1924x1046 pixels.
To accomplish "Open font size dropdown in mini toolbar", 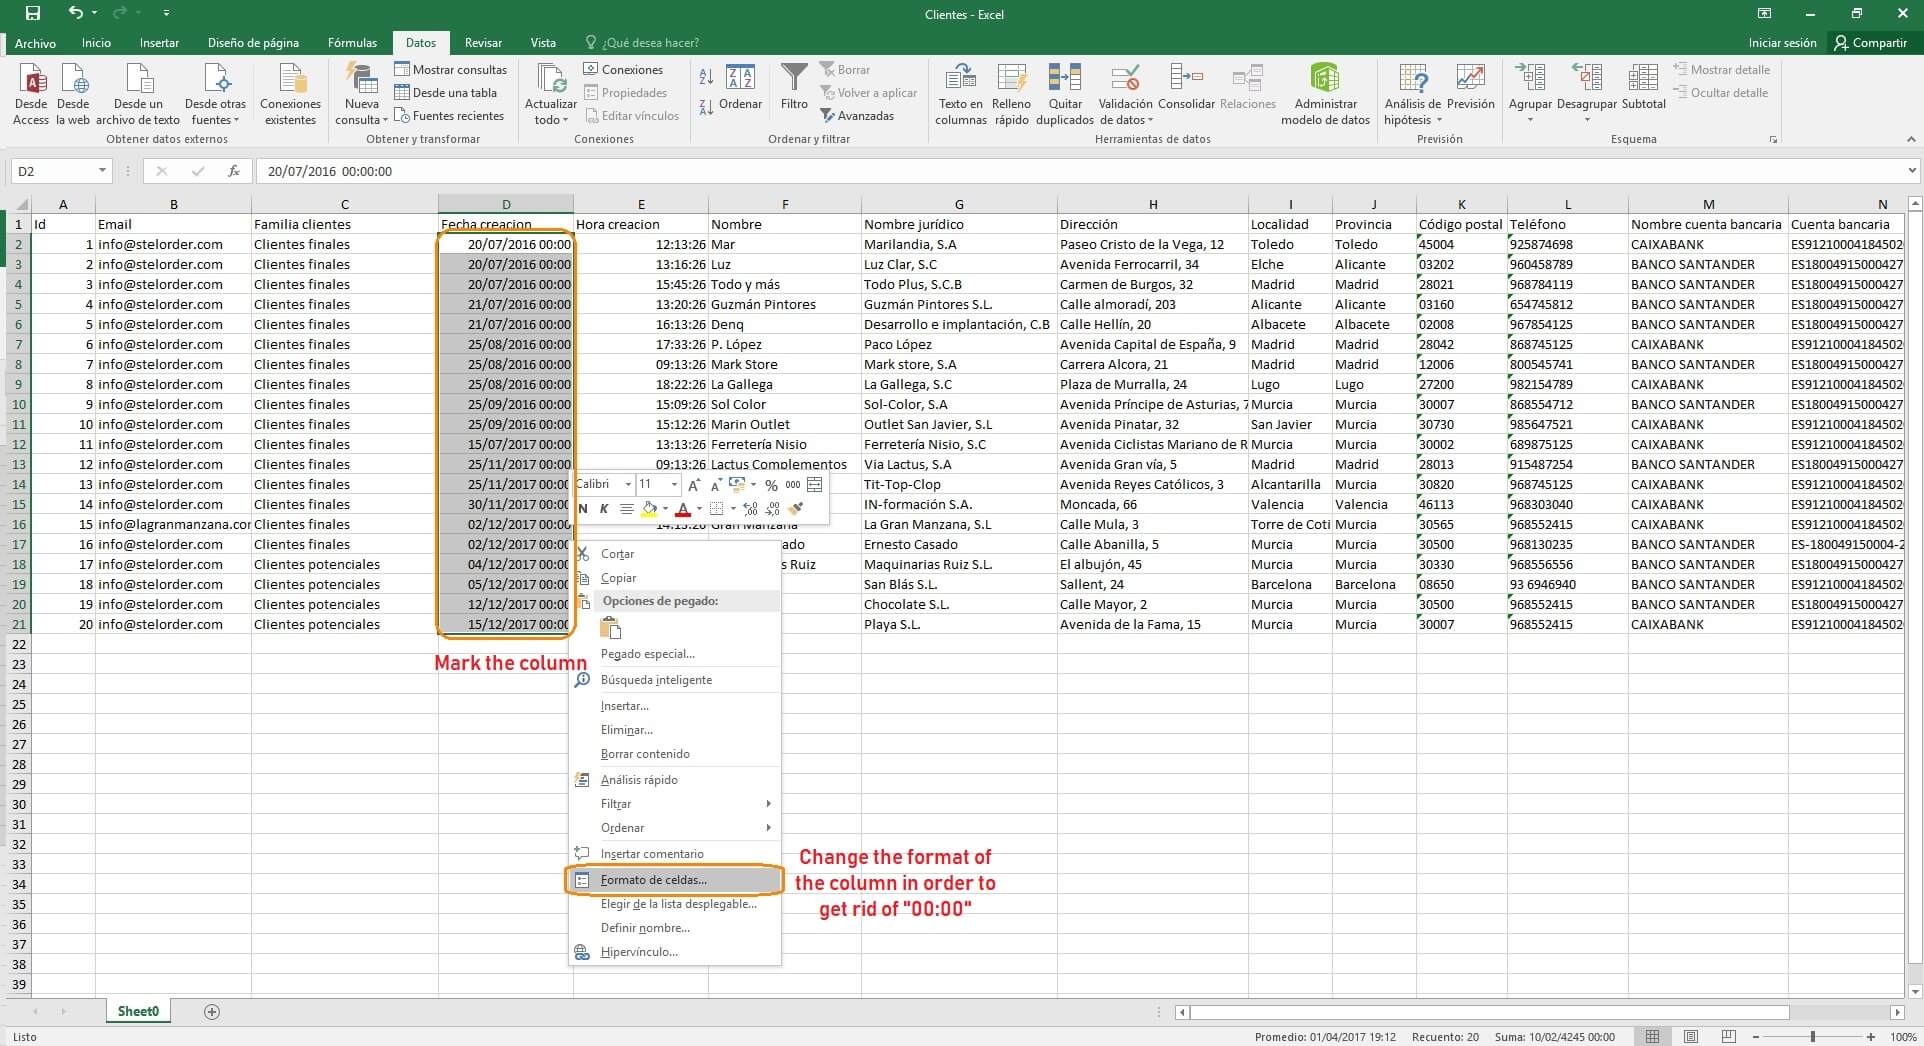I will pyautogui.click(x=674, y=485).
